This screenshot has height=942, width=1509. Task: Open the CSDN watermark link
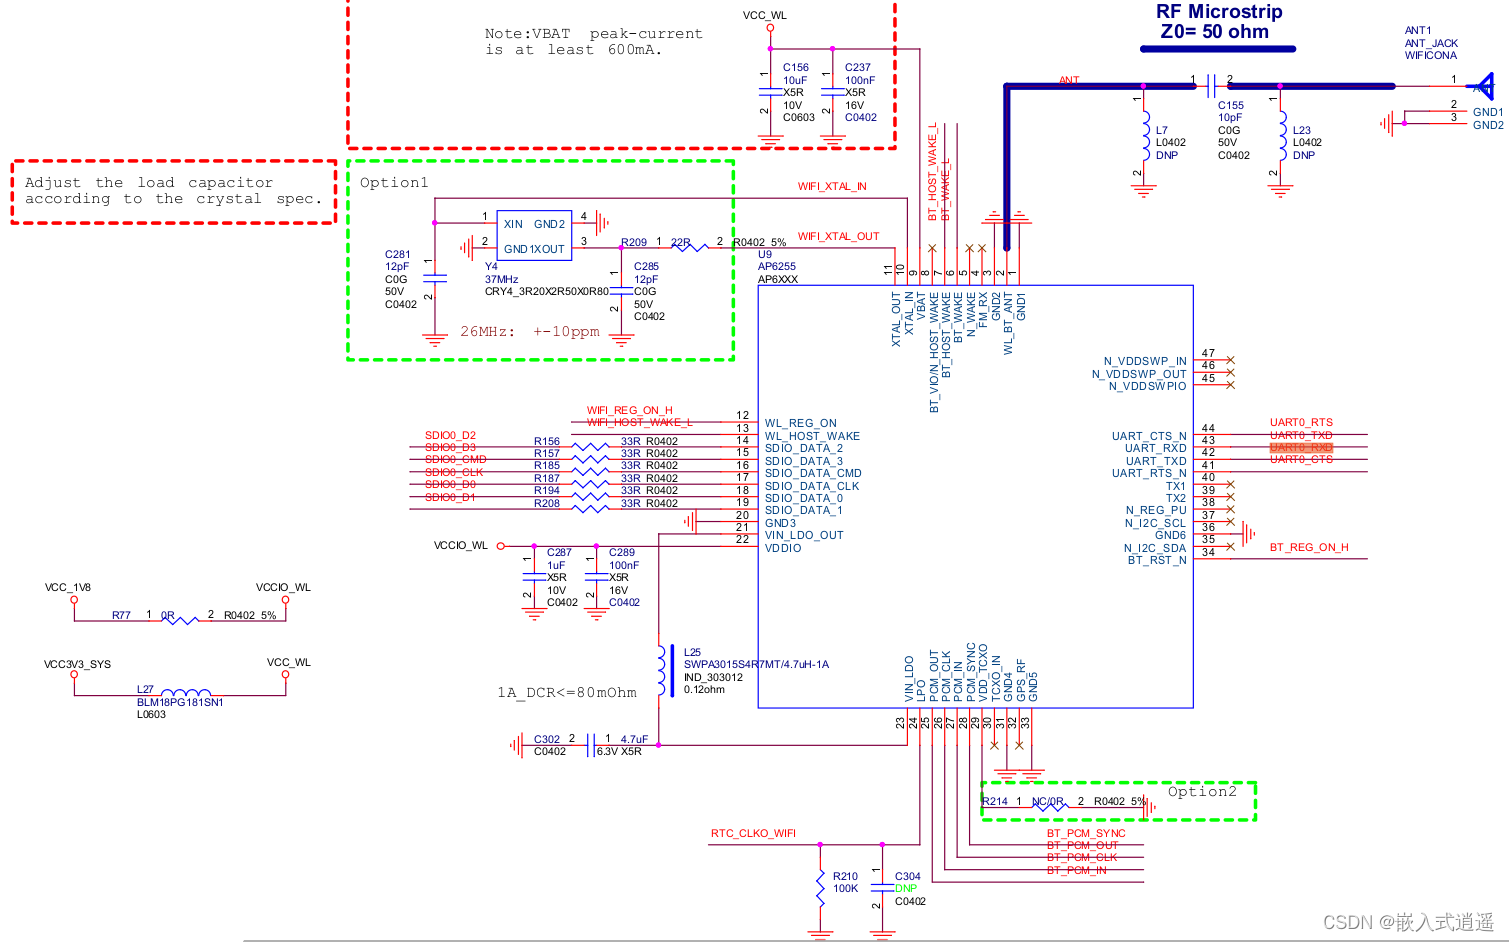click(1408, 922)
